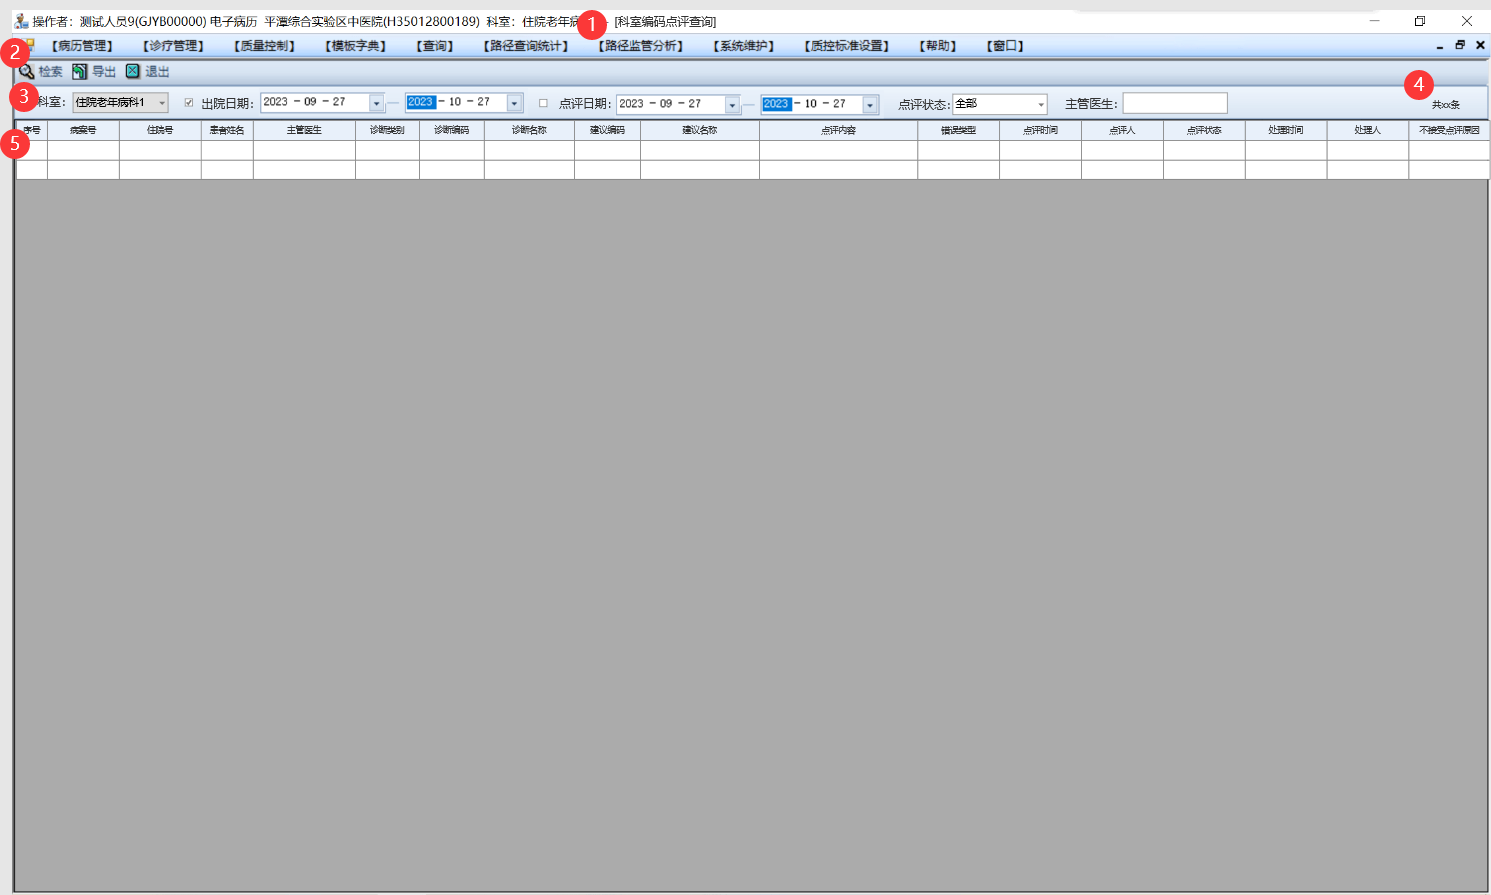
Task: Click the 诊断类别 column header
Action: [387, 130]
